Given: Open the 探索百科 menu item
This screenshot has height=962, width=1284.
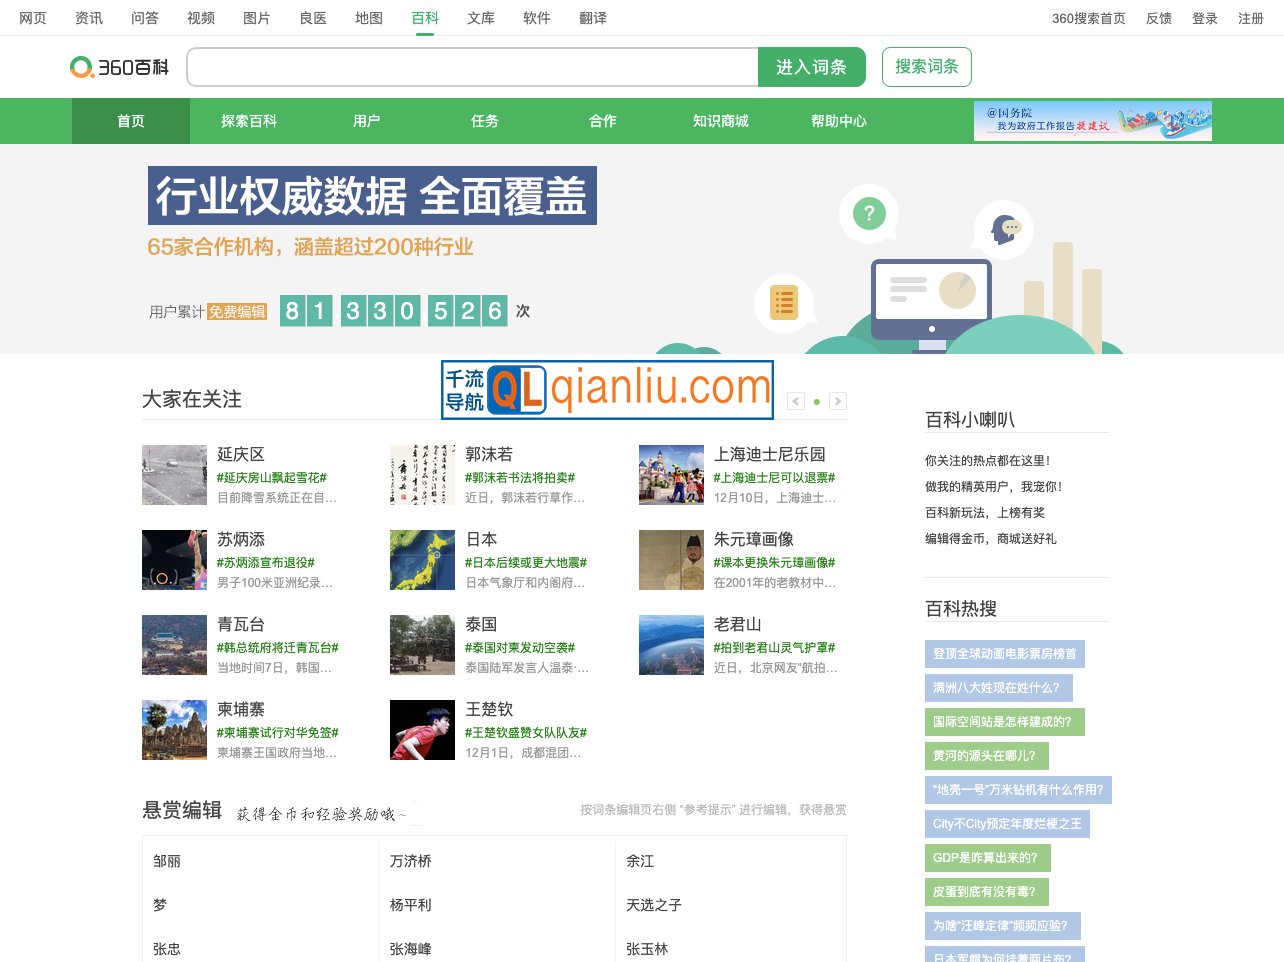Looking at the screenshot, I should 248,121.
